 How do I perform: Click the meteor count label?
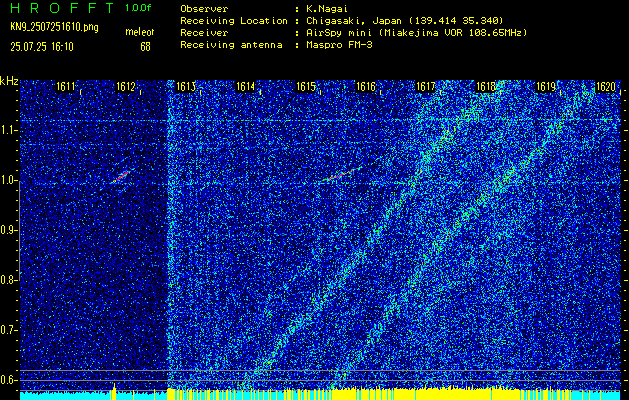click(x=140, y=32)
